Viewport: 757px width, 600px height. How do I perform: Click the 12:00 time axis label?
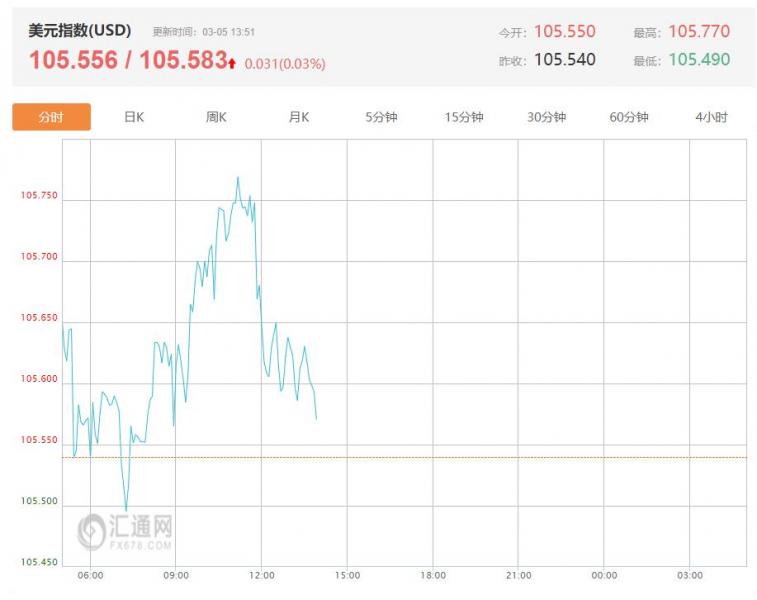[x=261, y=576]
